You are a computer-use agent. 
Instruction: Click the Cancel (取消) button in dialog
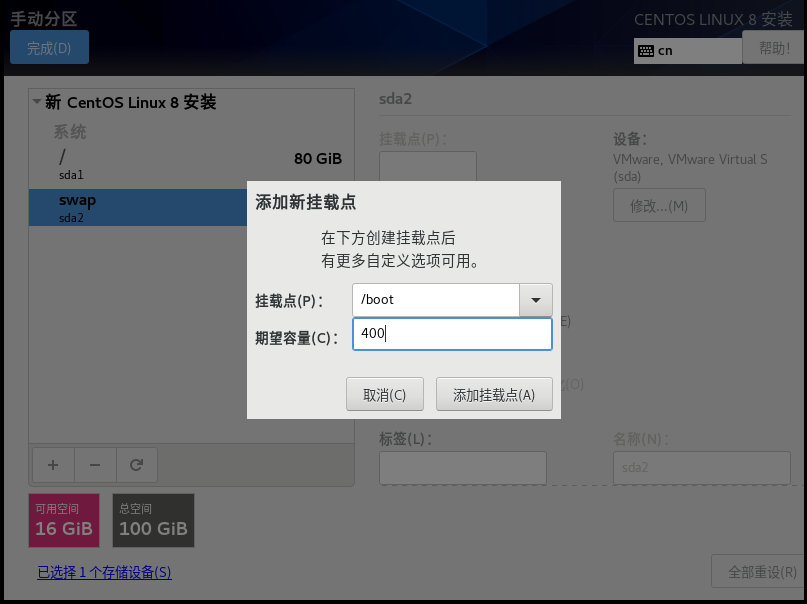(x=385, y=395)
